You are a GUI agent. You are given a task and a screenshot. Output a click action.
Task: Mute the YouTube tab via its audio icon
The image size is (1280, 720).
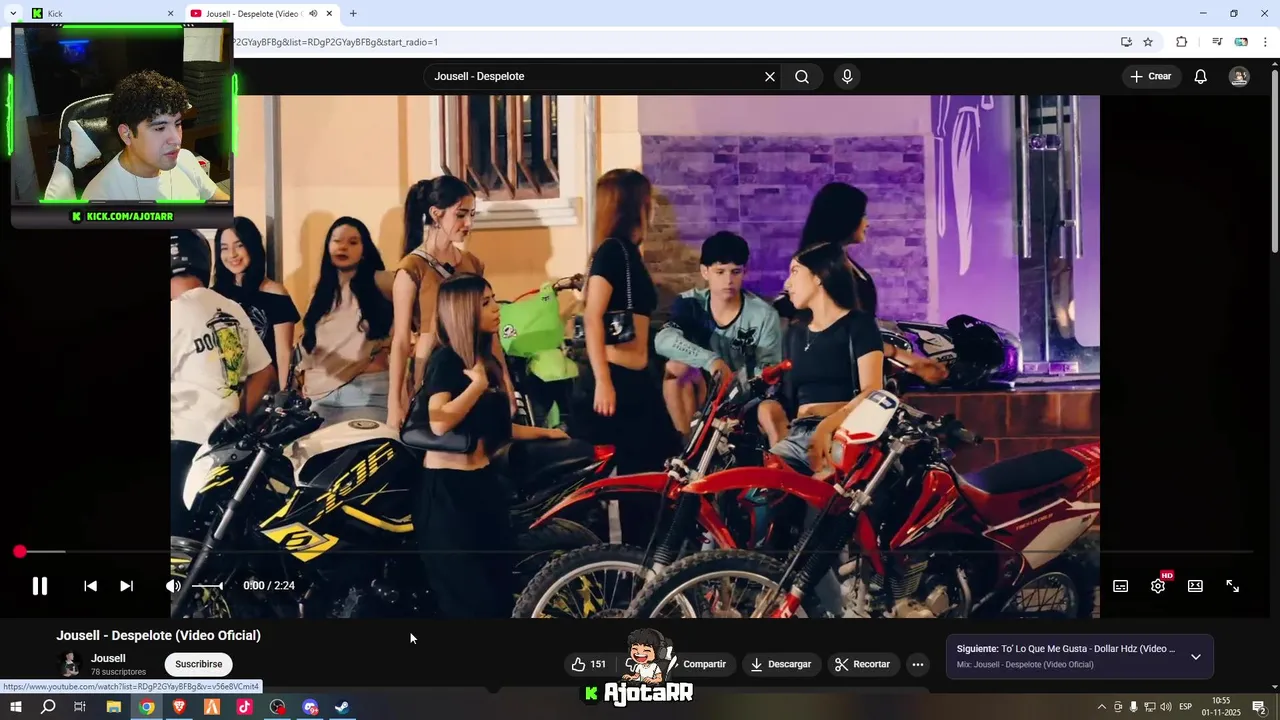[x=313, y=13]
